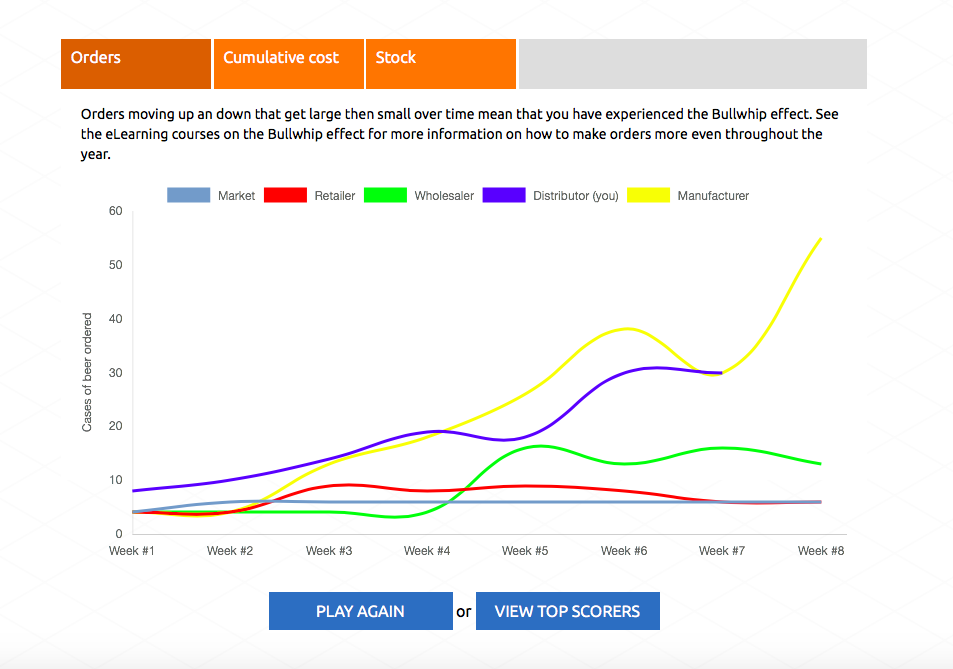Click the VIEW TOP SCORERS button
The height and width of the screenshot is (669, 953).
click(x=568, y=611)
